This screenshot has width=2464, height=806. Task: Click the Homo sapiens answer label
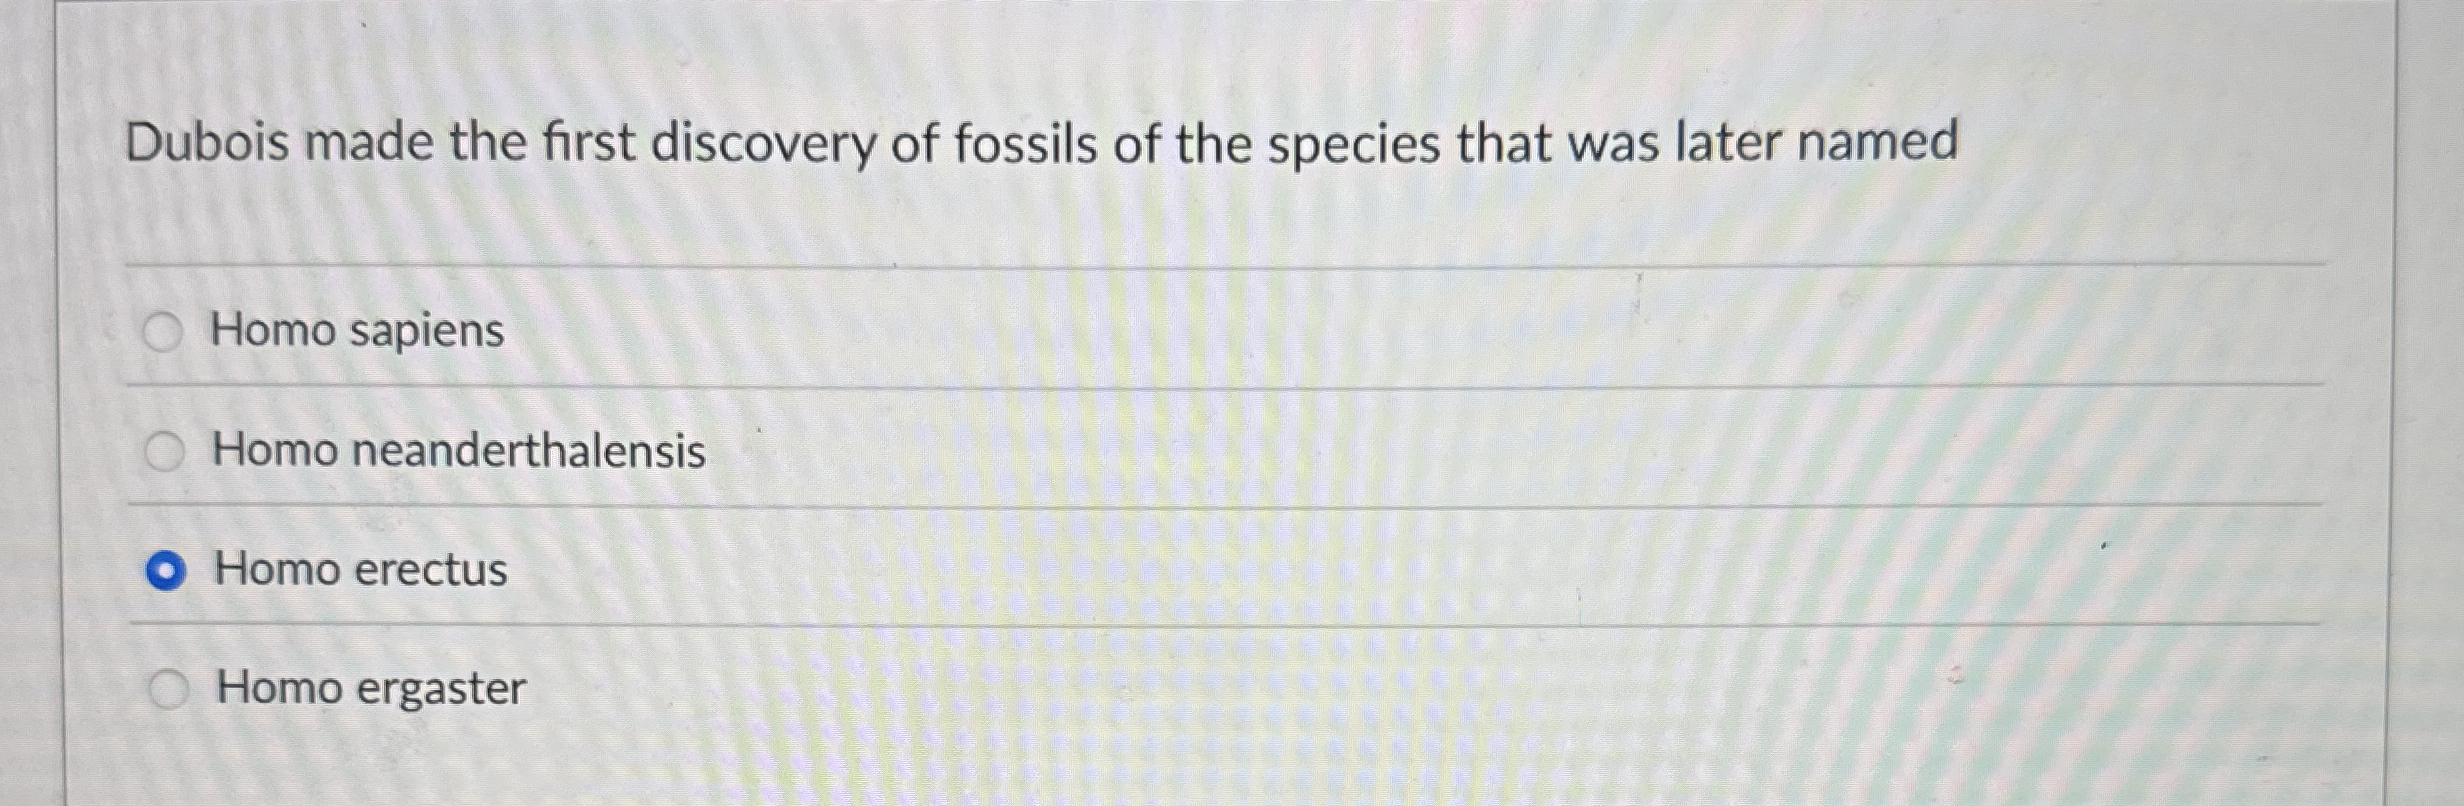357,332
